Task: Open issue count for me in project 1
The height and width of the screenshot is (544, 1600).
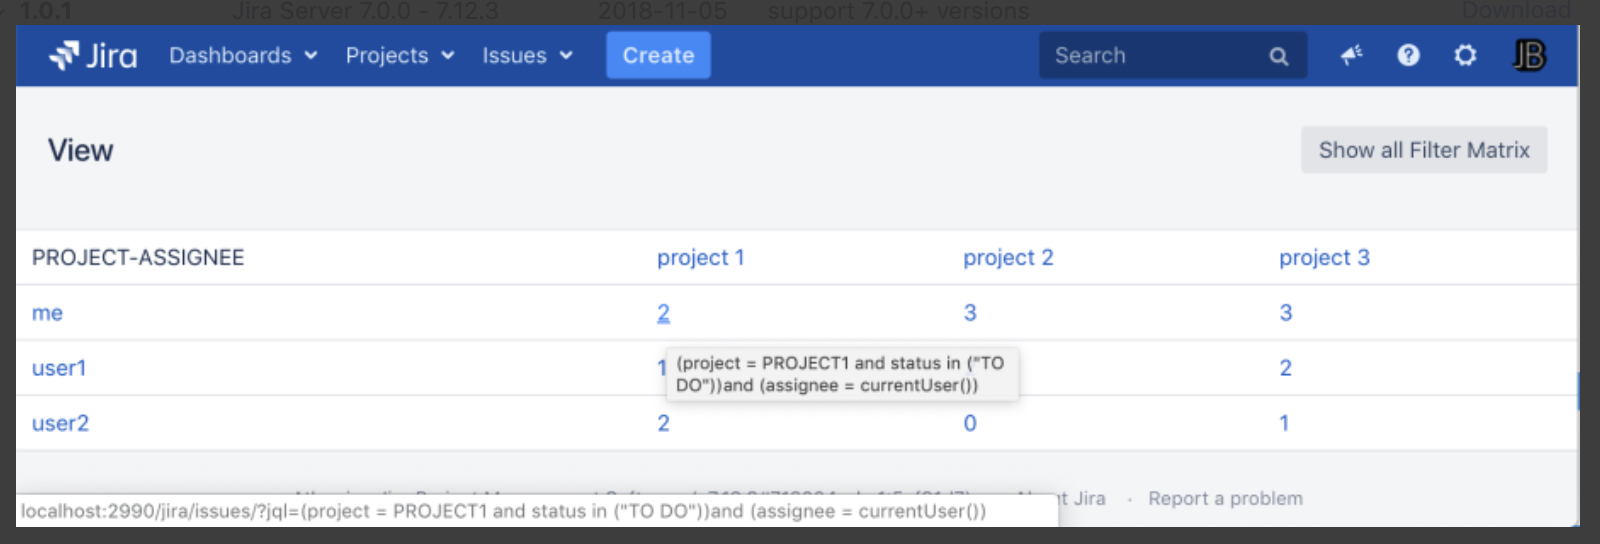Action: [x=663, y=313]
